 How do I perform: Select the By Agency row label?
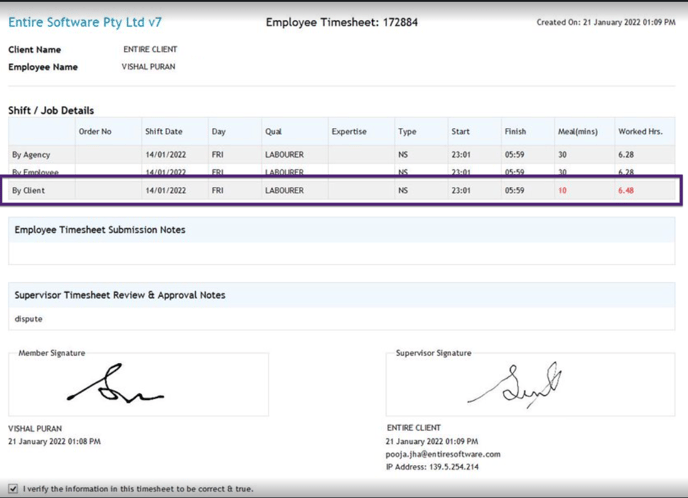[31, 154]
